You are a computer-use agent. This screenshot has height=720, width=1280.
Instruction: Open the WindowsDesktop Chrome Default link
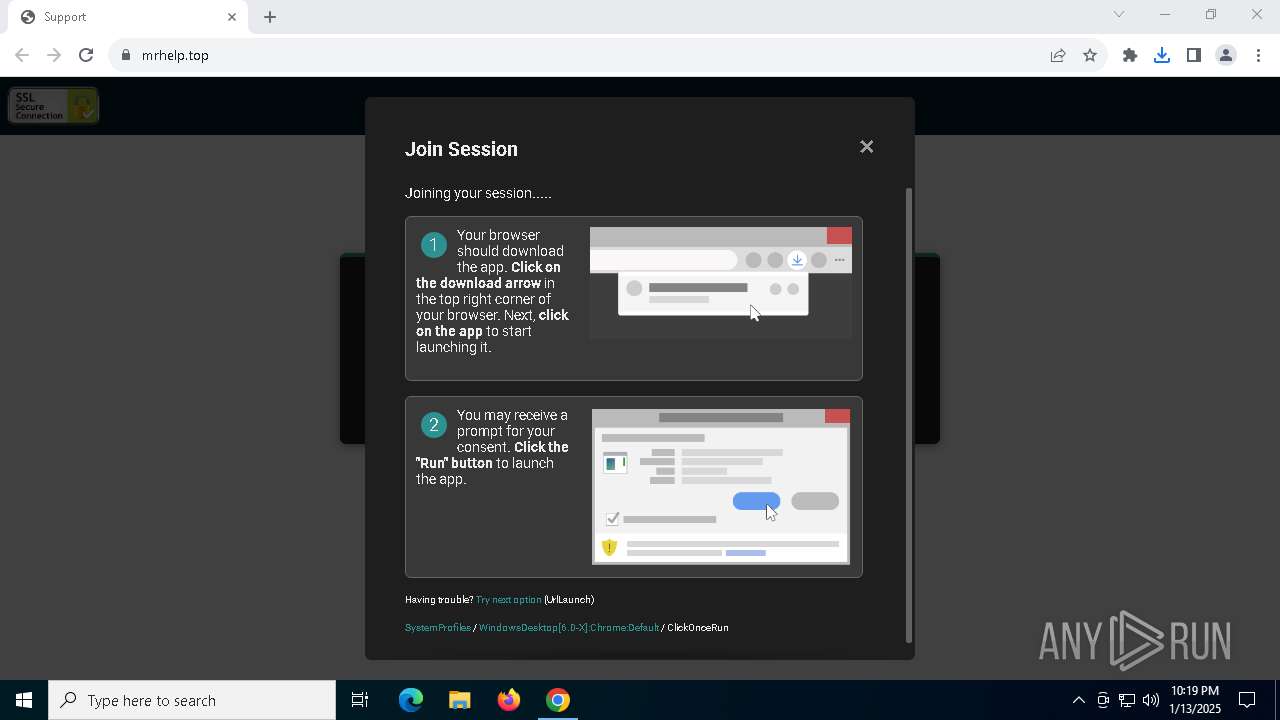[x=568, y=628]
